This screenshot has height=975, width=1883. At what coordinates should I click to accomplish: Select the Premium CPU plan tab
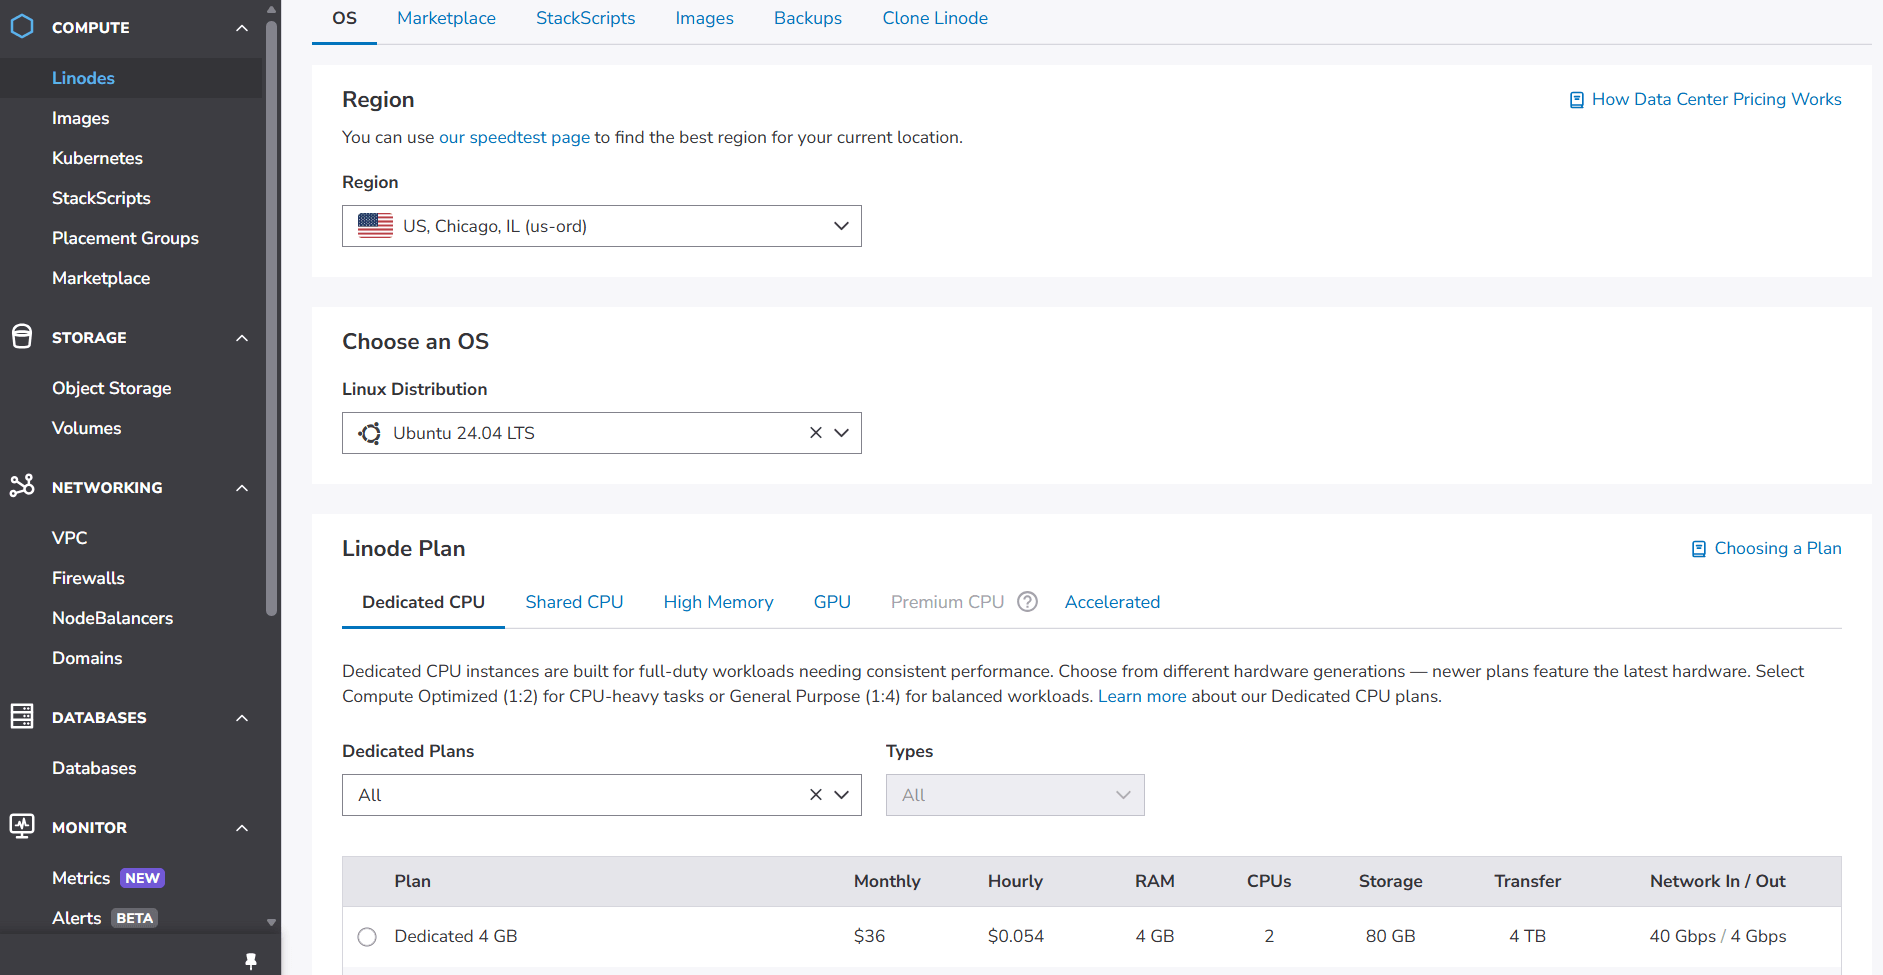coord(947,602)
